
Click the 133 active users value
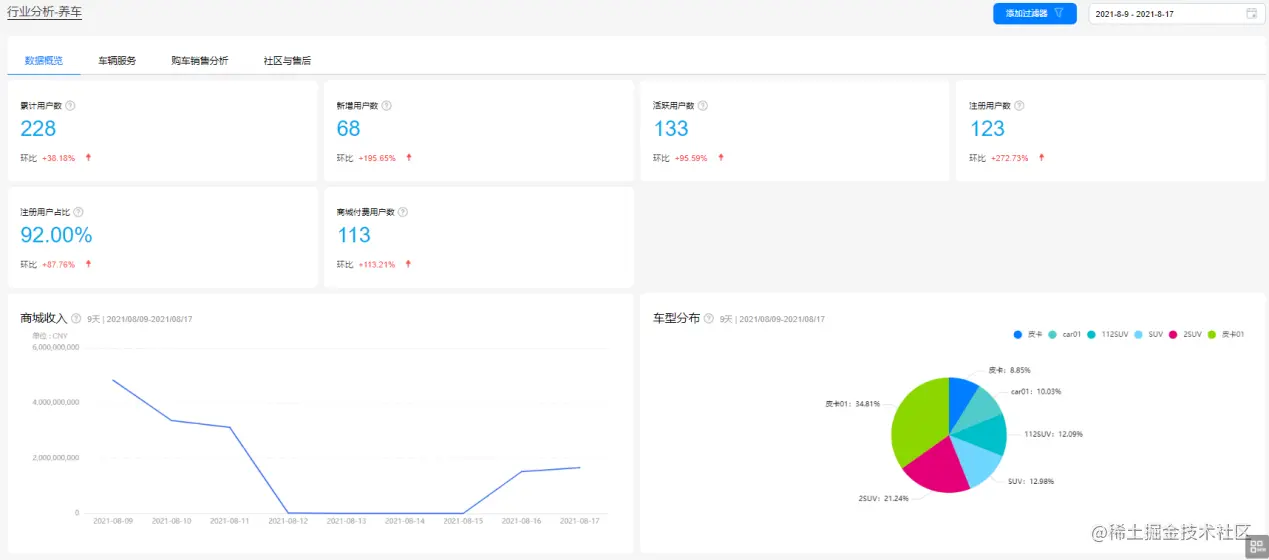point(671,129)
